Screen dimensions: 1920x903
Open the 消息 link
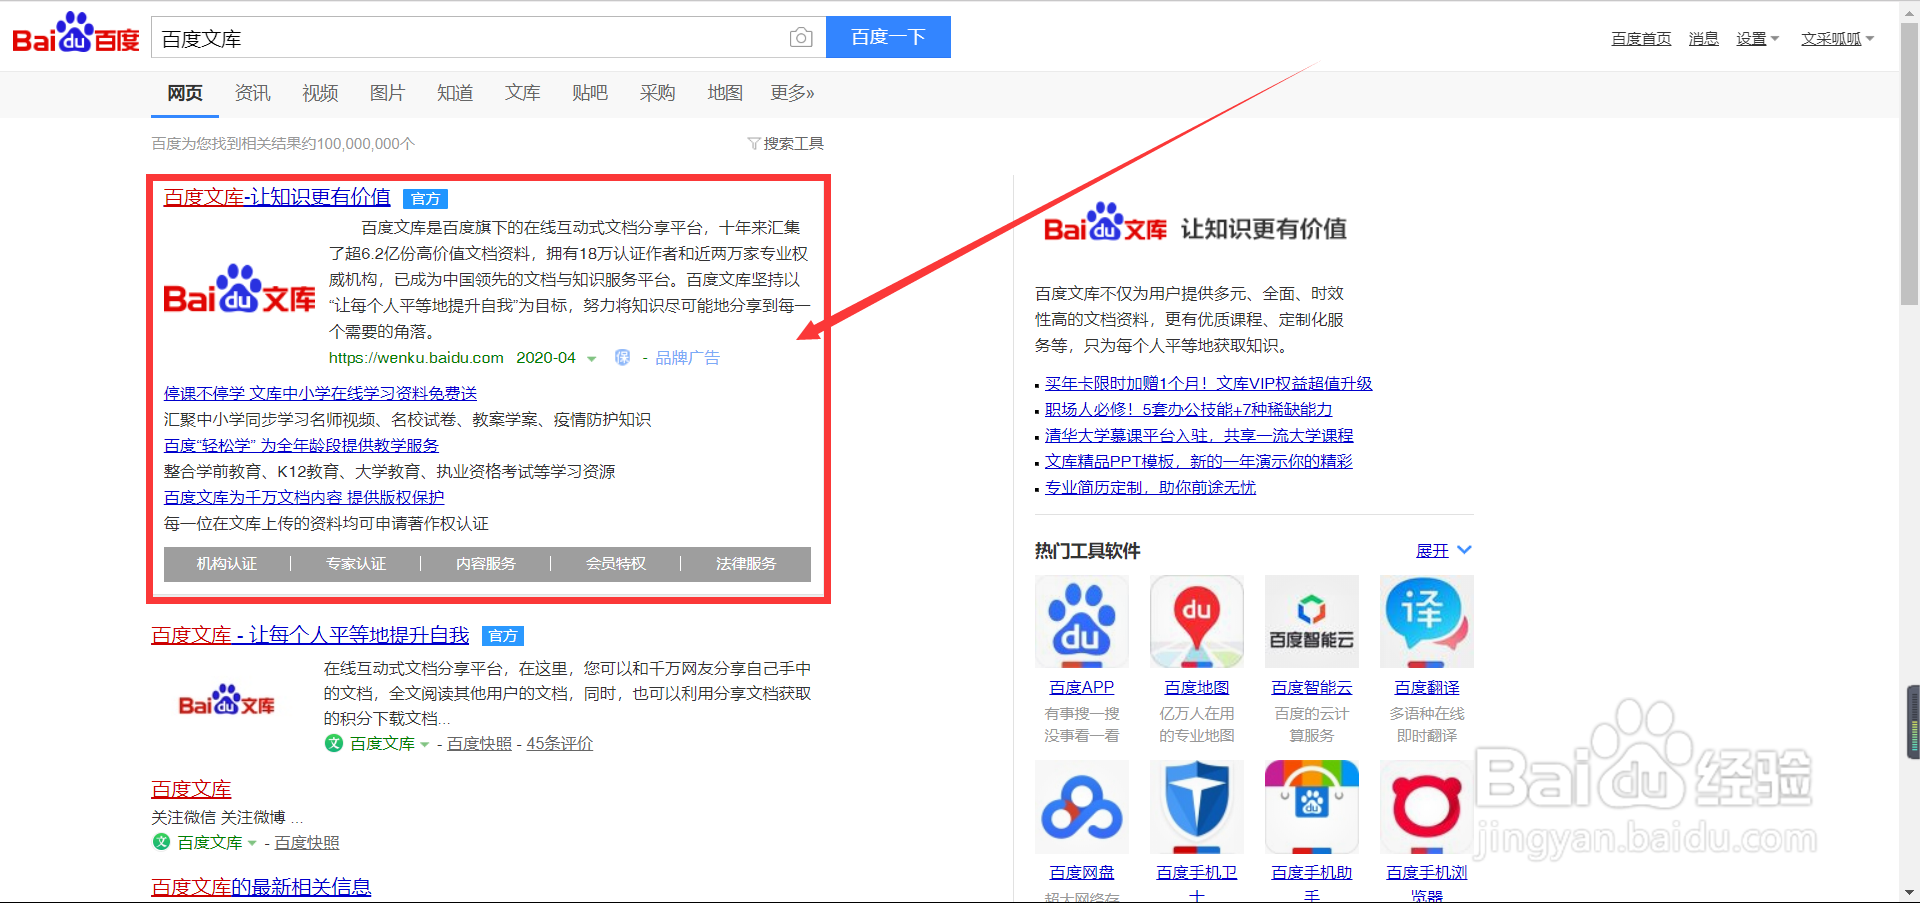coord(1703,39)
